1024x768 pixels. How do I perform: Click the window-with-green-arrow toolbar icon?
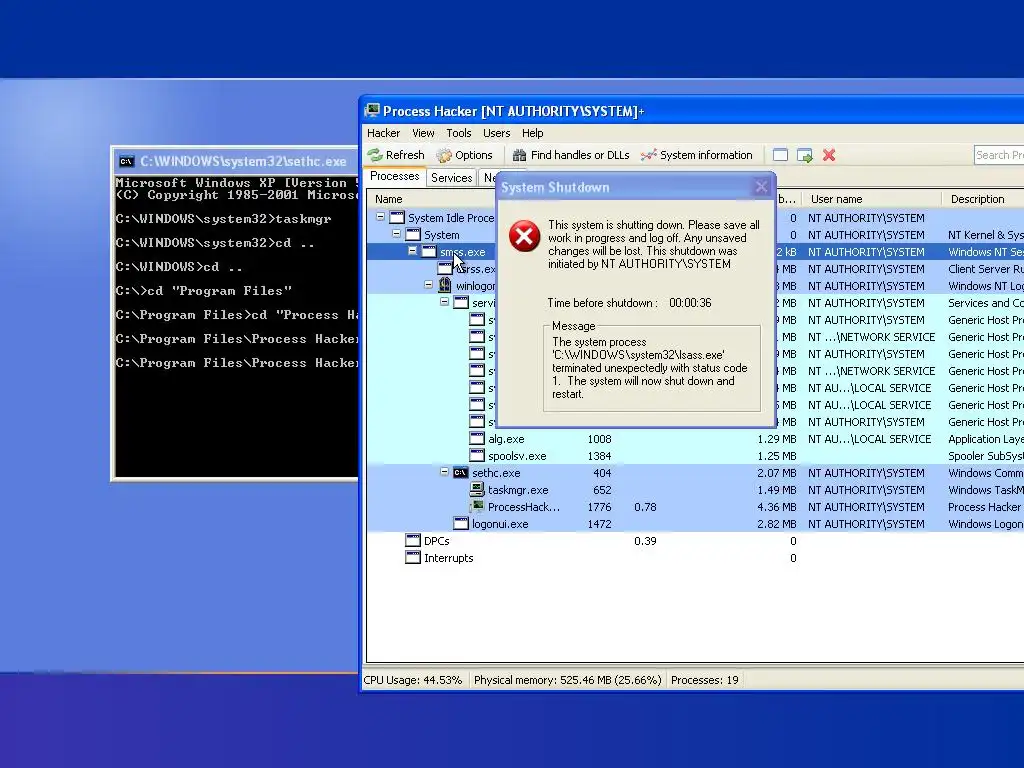(x=805, y=155)
